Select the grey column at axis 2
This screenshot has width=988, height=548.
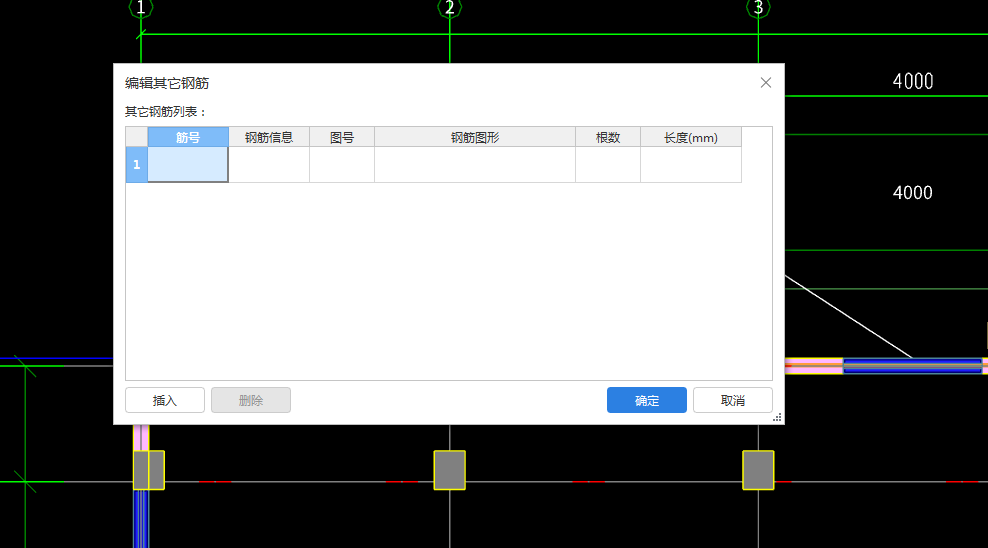tap(449, 470)
